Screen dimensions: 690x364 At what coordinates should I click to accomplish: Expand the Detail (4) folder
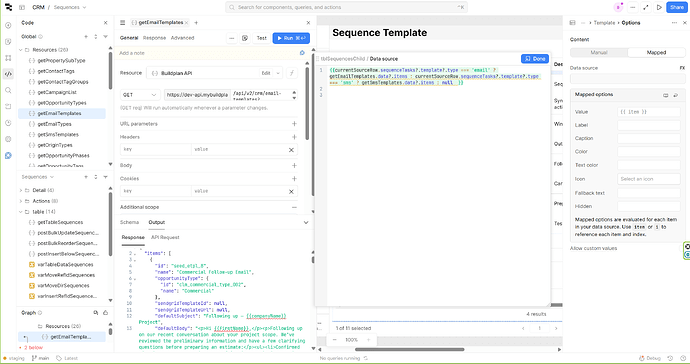click(x=21, y=190)
